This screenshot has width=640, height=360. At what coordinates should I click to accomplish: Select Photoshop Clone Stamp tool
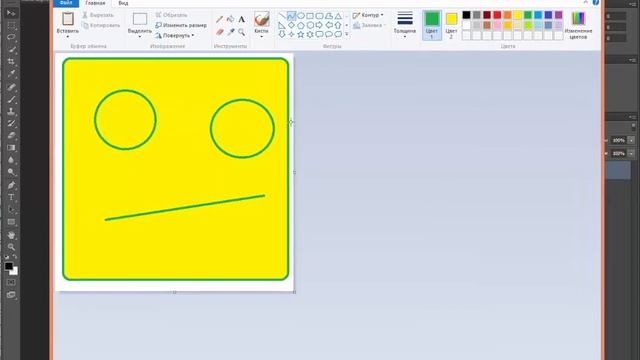click(x=11, y=111)
